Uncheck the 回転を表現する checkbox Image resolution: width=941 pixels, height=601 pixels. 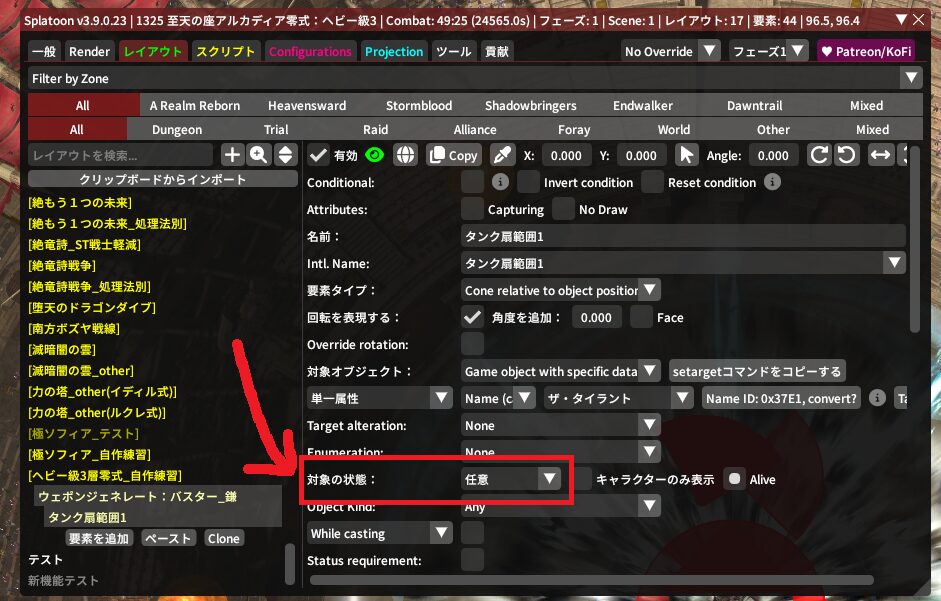pyautogui.click(x=472, y=317)
